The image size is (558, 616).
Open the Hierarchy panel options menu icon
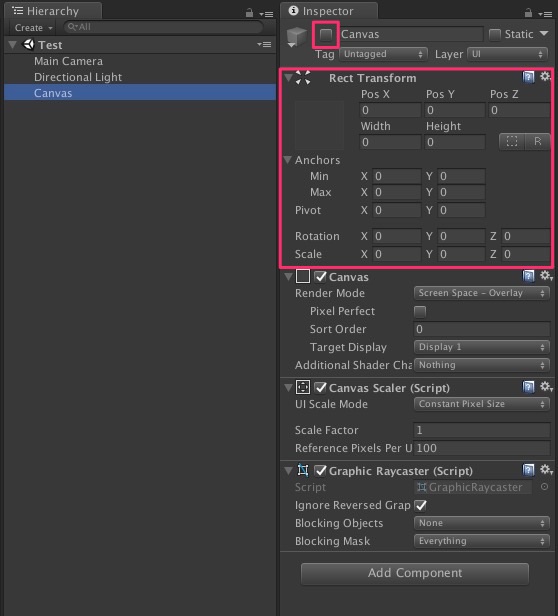(266, 14)
